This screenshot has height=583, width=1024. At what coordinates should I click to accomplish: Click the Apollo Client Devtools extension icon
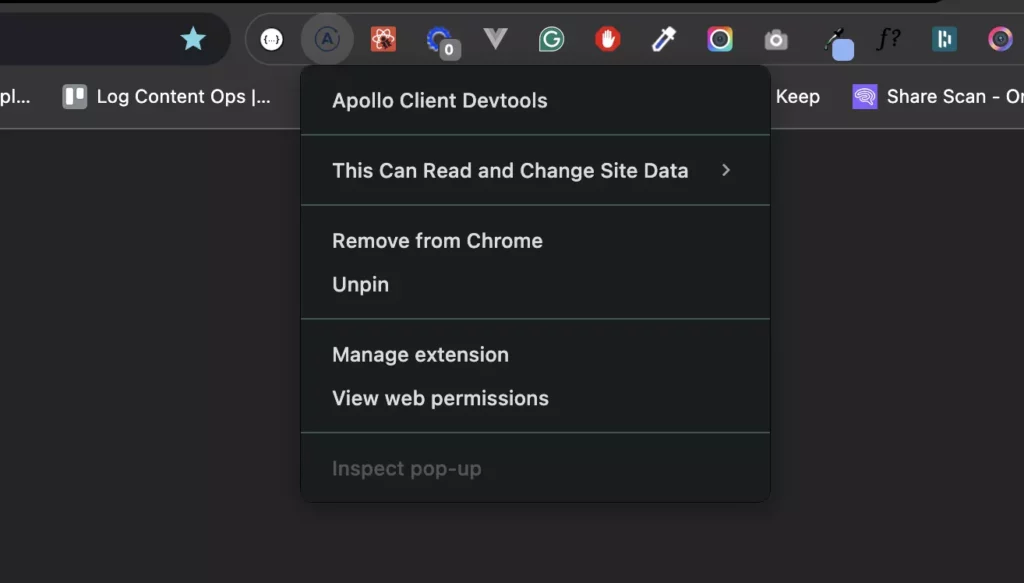(x=327, y=40)
